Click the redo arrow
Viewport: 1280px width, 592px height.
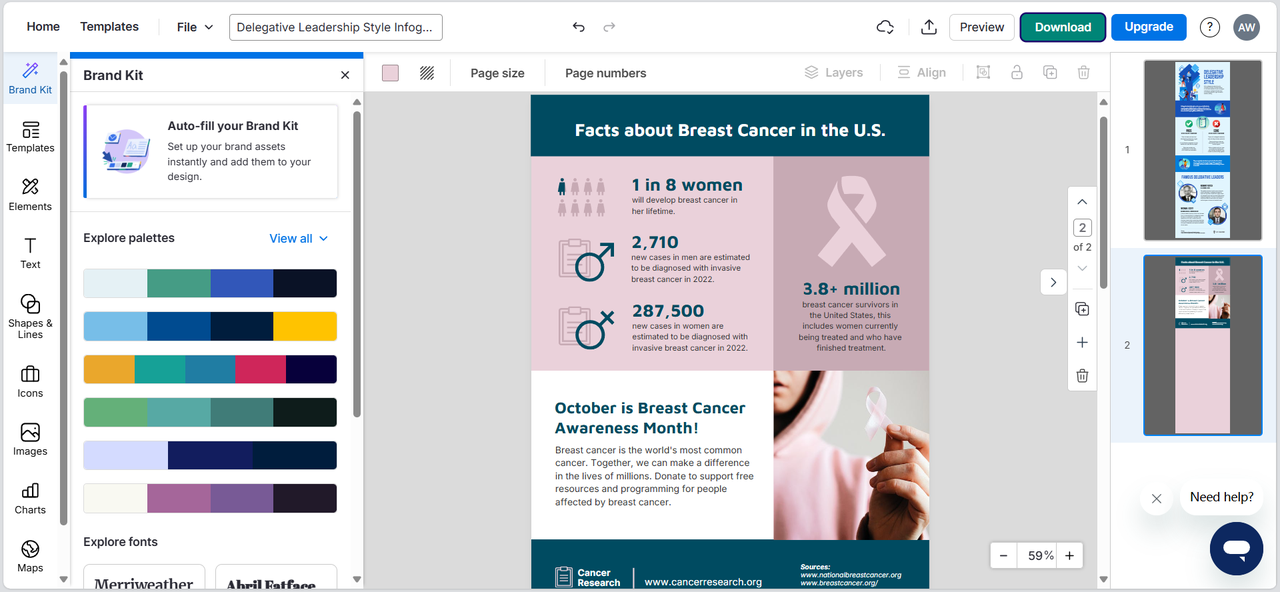(609, 27)
